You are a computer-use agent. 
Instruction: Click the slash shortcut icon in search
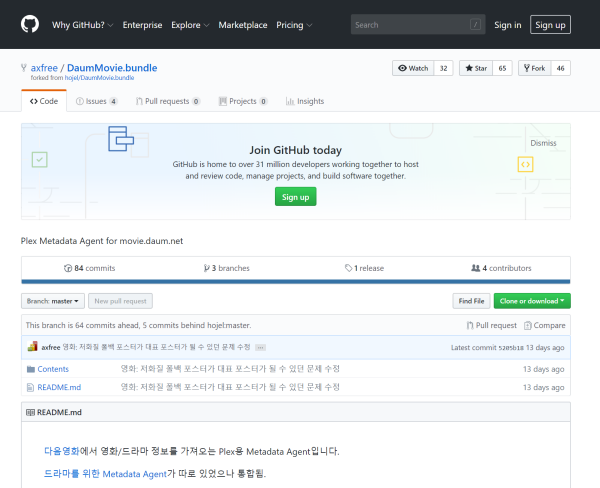click(x=475, y=24)
